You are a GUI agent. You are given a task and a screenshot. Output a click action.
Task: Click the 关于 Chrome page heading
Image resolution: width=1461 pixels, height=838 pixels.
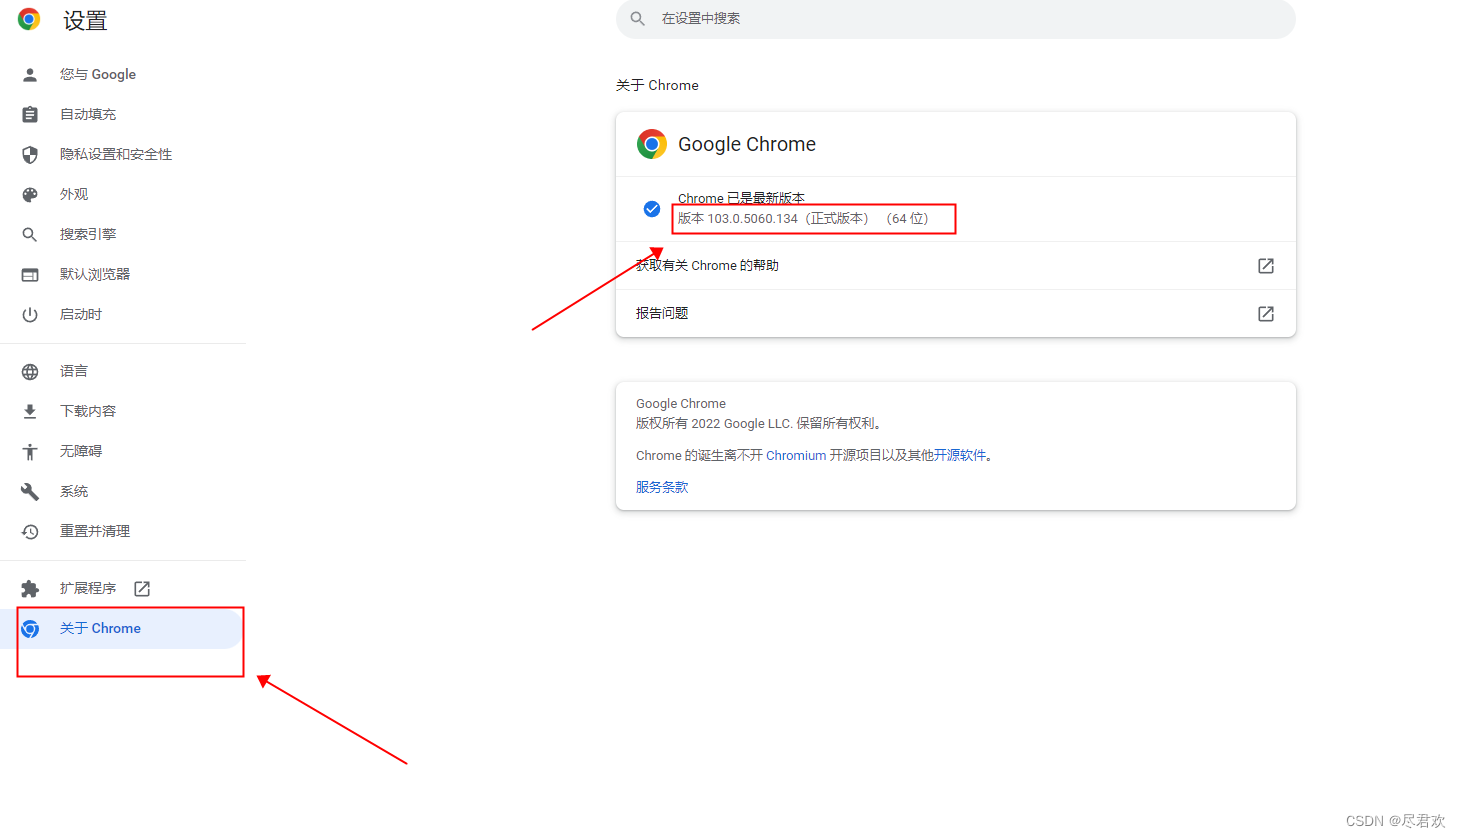[x=657, y=86]
